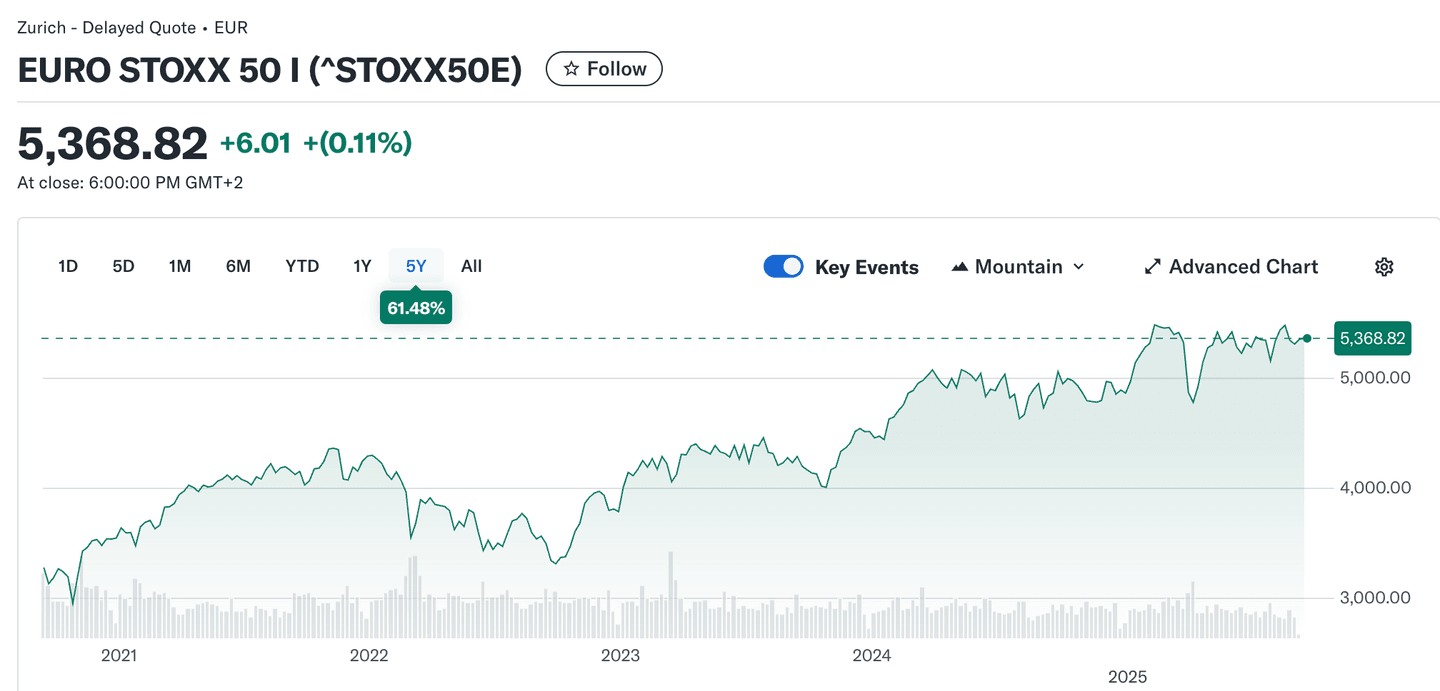Show the All time range

tap(471, 266)
